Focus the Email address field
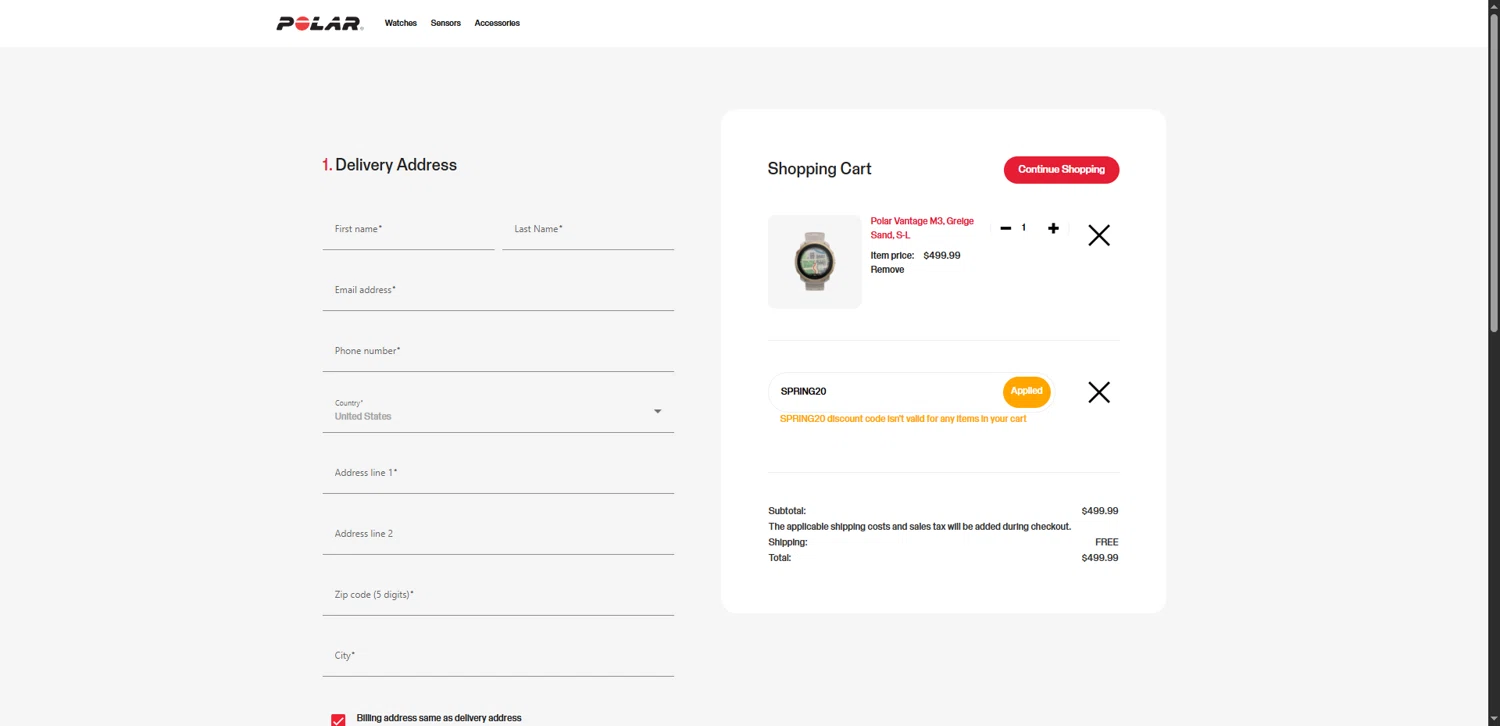This screenshot has height=726, width=1500. (x=498, y=291)
